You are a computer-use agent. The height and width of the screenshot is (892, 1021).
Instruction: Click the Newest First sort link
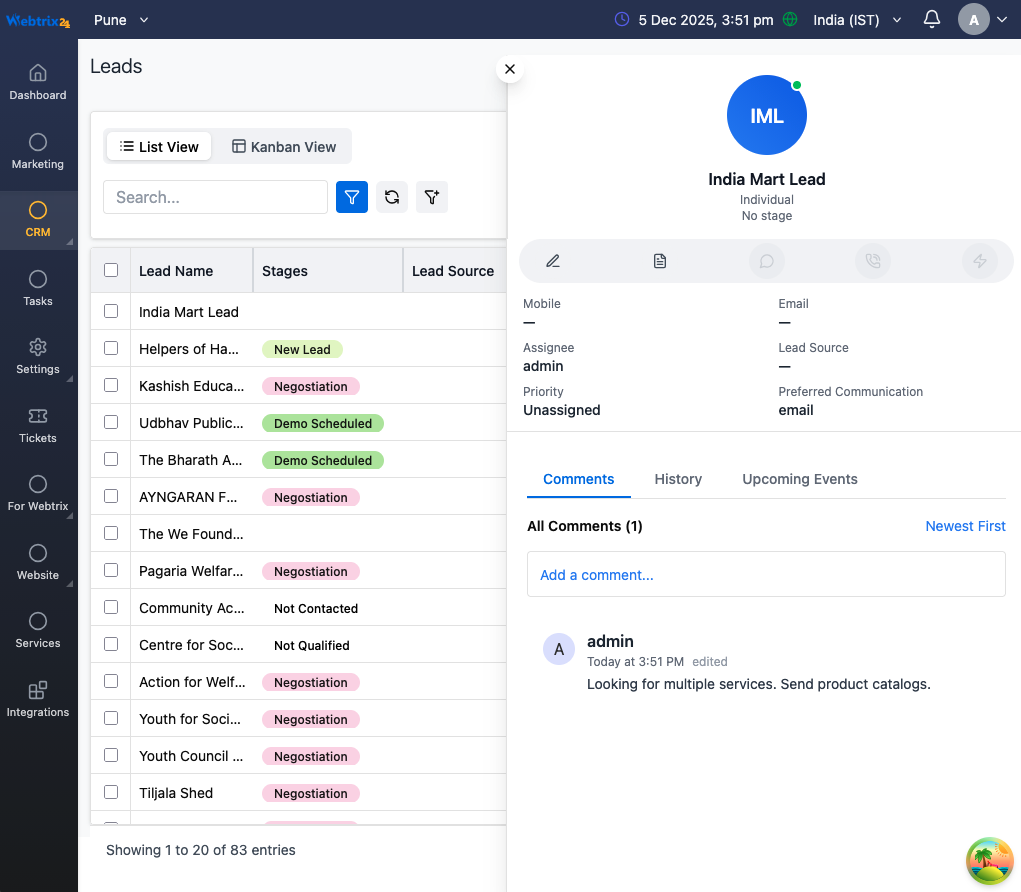965,526
